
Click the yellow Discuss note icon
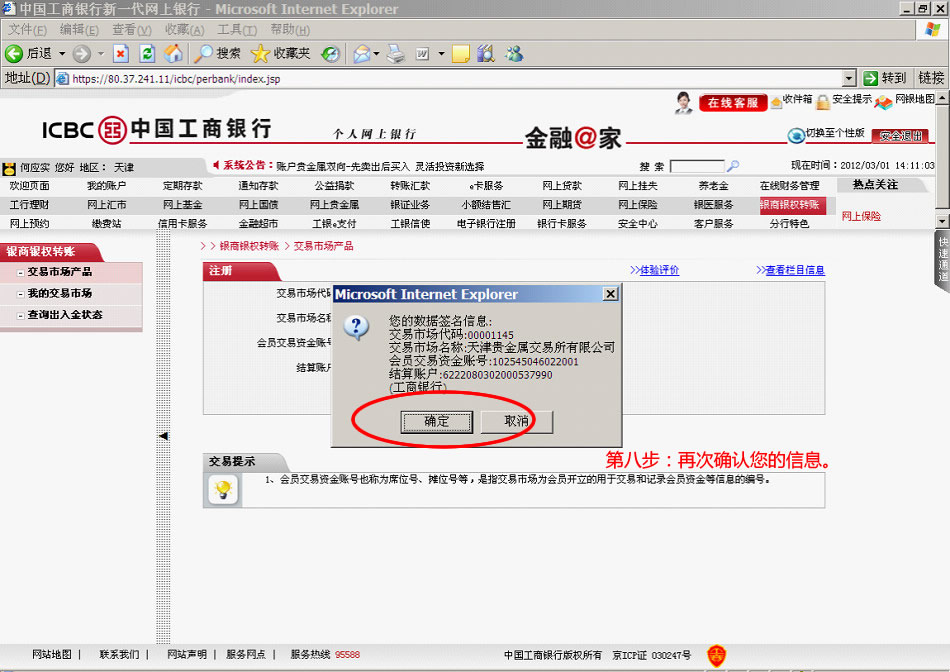point(460,54)
